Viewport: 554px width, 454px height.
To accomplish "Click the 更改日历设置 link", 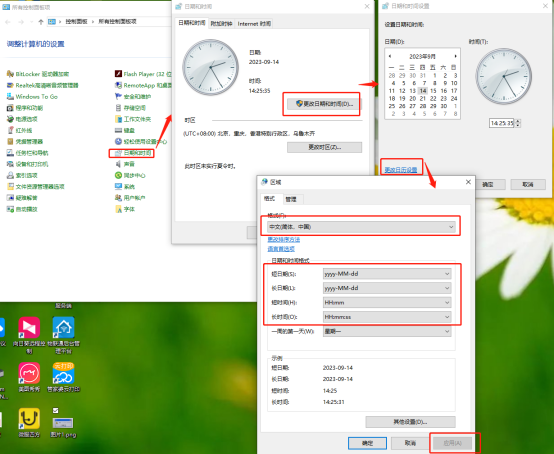I will click(401, 170).
